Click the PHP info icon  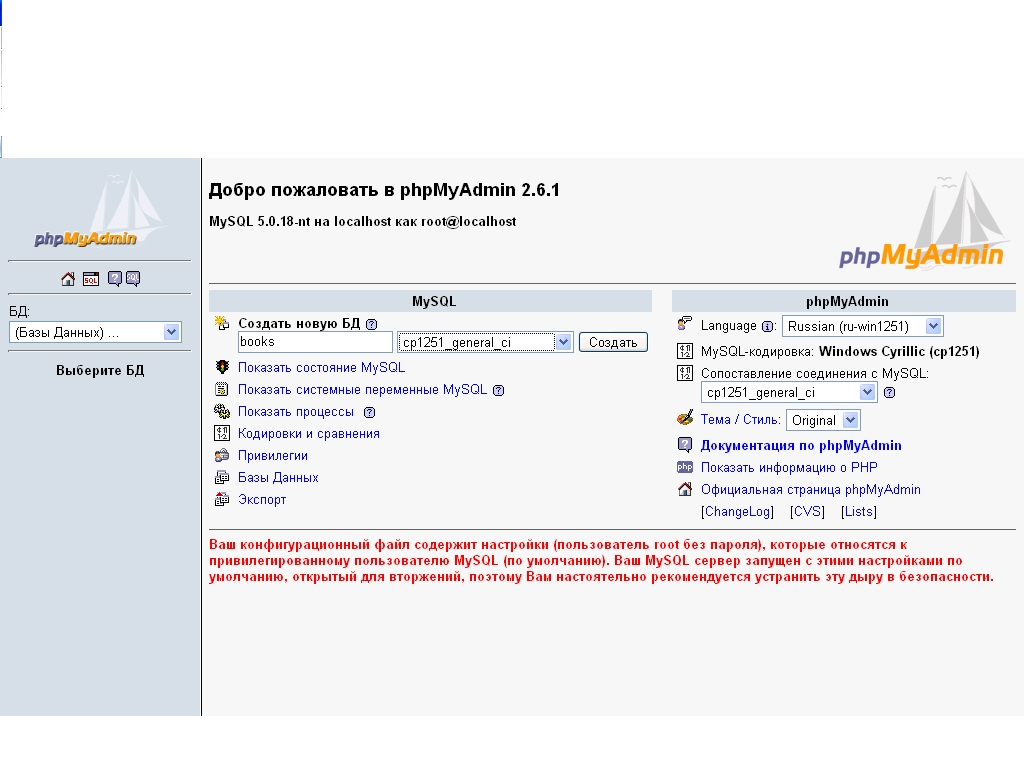click(x=684, y=467)
